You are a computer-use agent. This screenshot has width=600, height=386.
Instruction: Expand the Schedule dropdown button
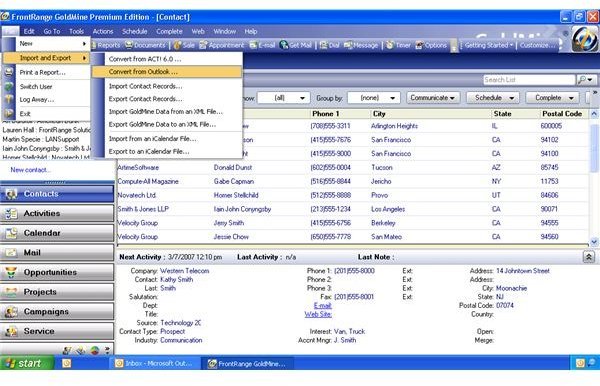pos(493,98)
